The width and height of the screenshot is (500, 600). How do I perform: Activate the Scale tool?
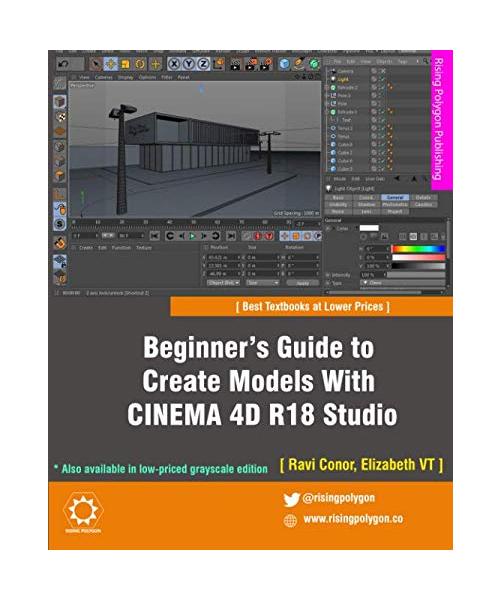(125, 64)
